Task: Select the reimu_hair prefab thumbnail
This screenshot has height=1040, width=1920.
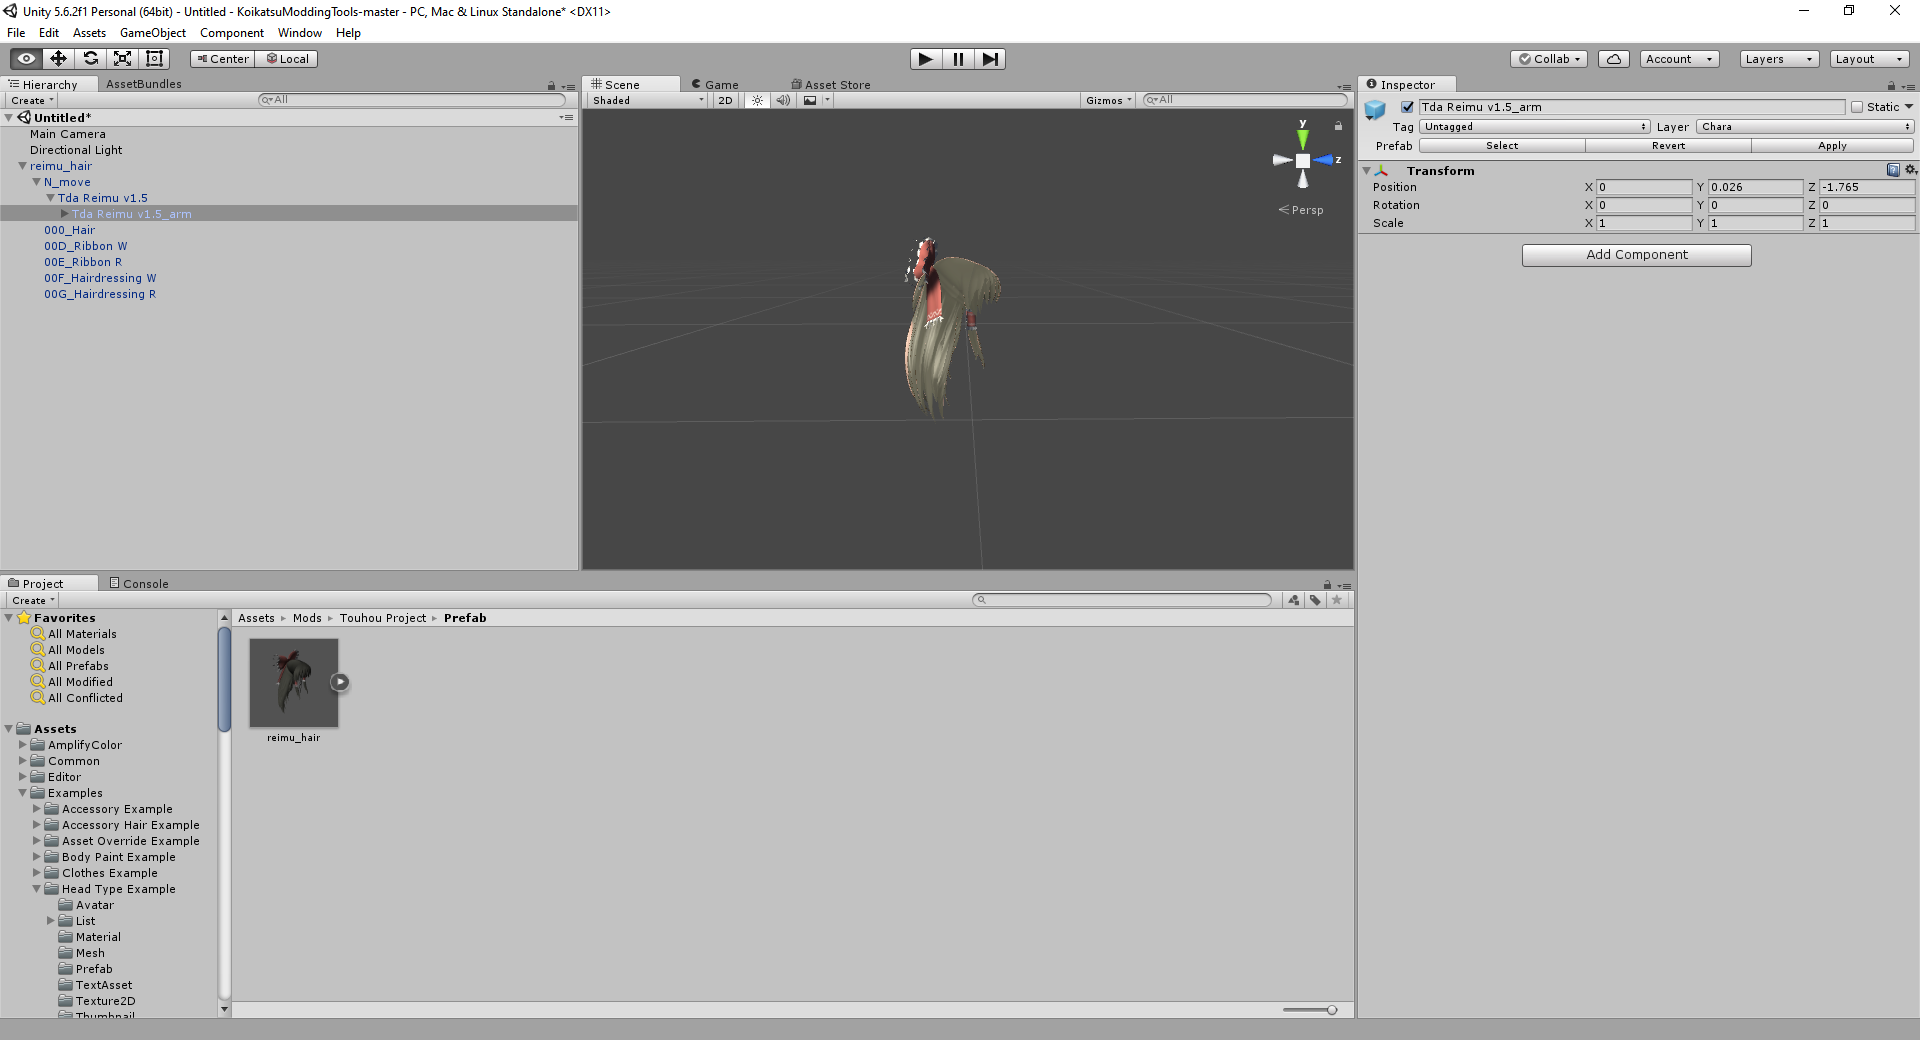Action: pos(293,683)
